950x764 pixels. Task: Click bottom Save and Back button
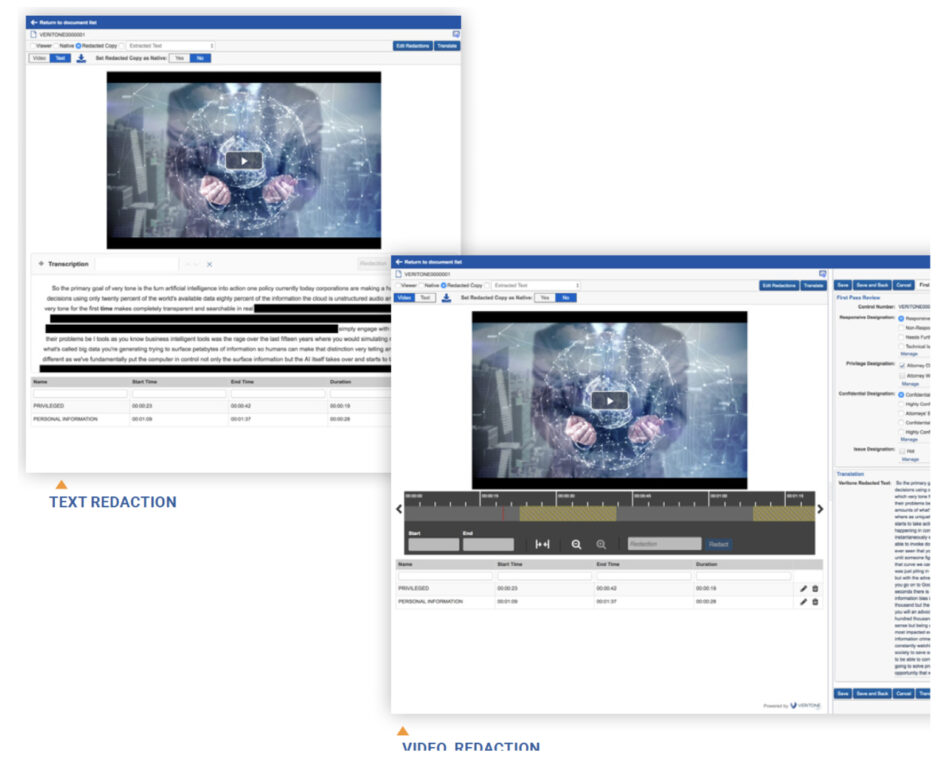click(x=872, y=694)
